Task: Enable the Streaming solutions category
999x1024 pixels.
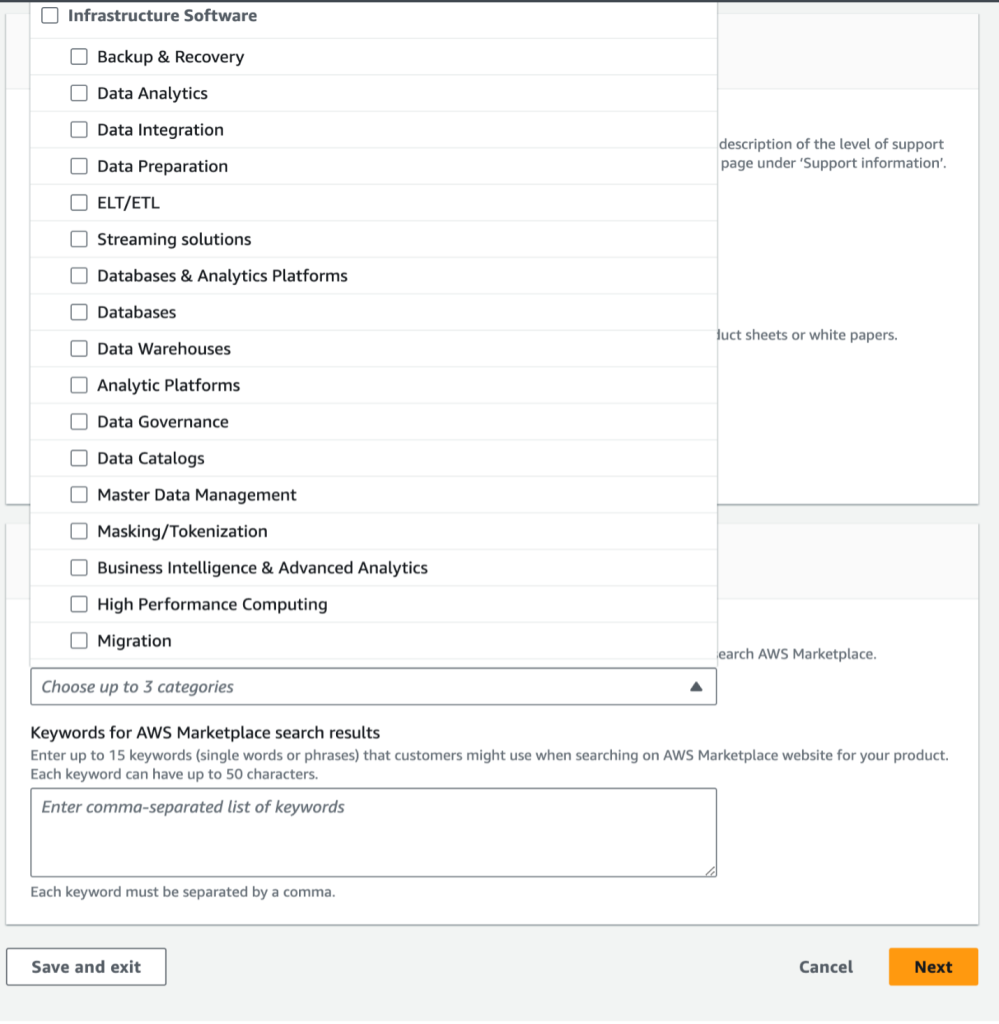Action: pyautogui.click(x=79, y=238)
